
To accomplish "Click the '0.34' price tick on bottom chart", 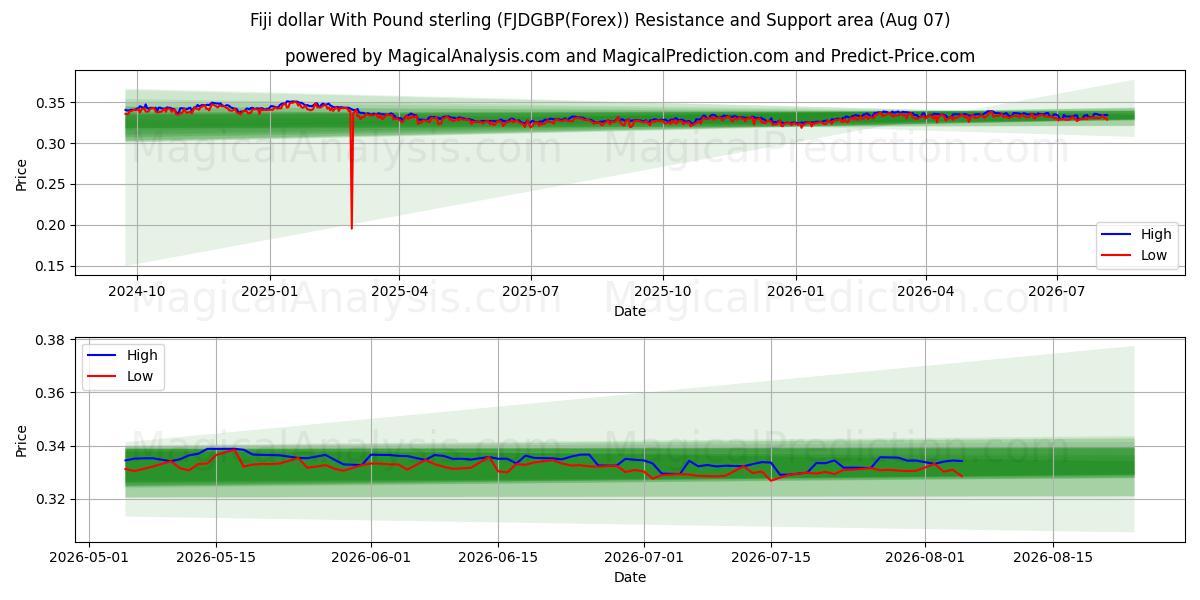I will coord(52,447).
